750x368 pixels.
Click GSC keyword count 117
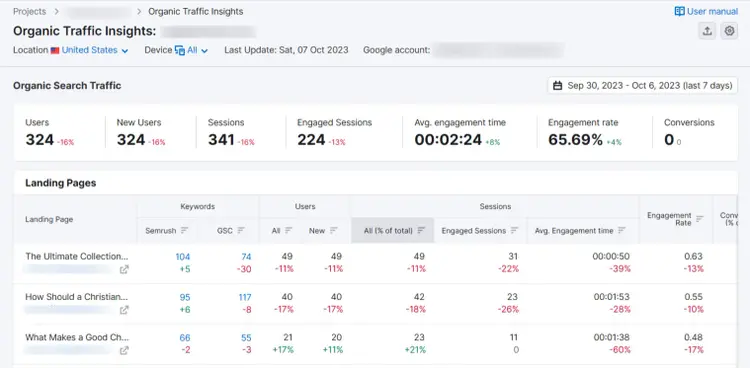click(x=245, y=297)
